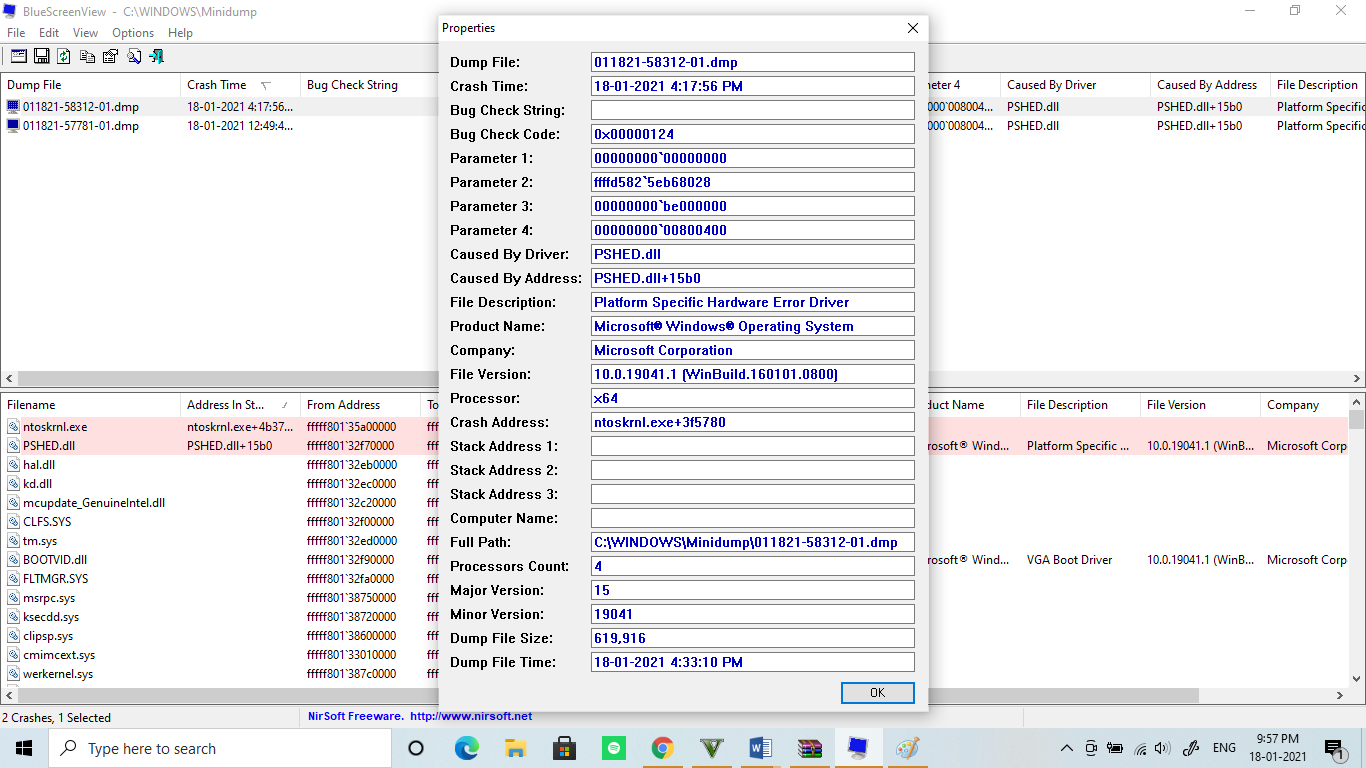Click the Wi-Fi network tray icon
1366x768 pixels.
tap(1139, 748)
